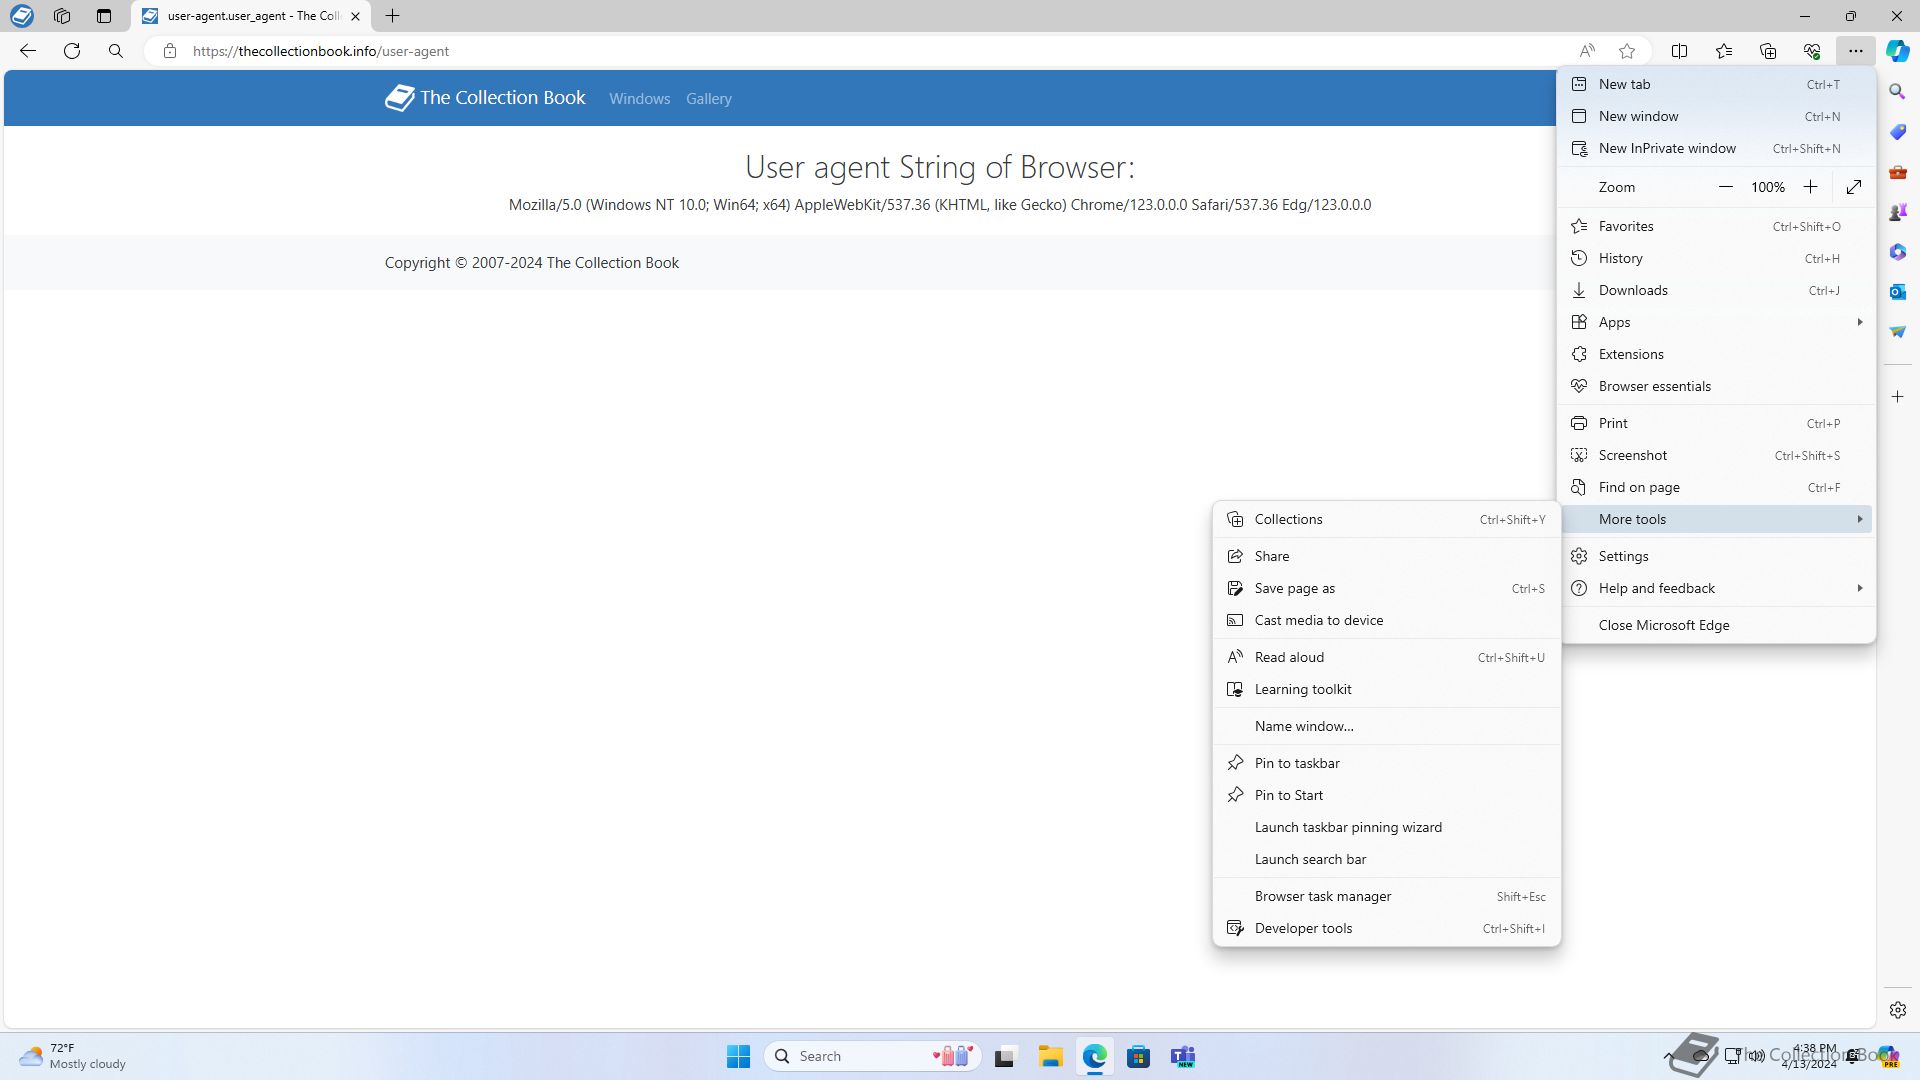Image resolution: width=1920 pixels, height=1080 pixels.
Task: Click the padlock site info icon
Action: tap(170, 51)
